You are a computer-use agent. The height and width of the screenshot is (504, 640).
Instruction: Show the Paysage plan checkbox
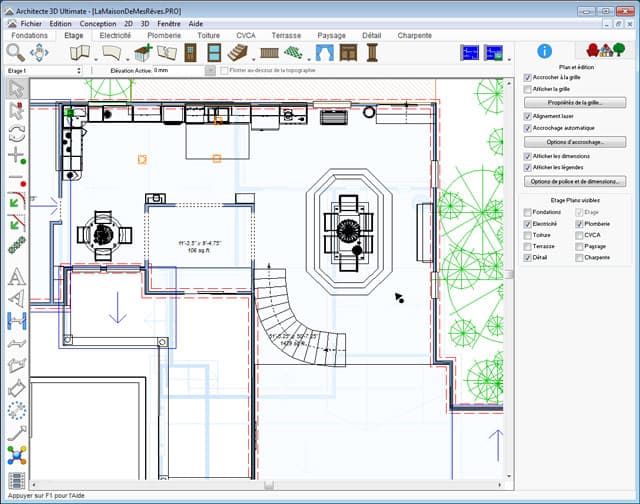coord(579,246)
